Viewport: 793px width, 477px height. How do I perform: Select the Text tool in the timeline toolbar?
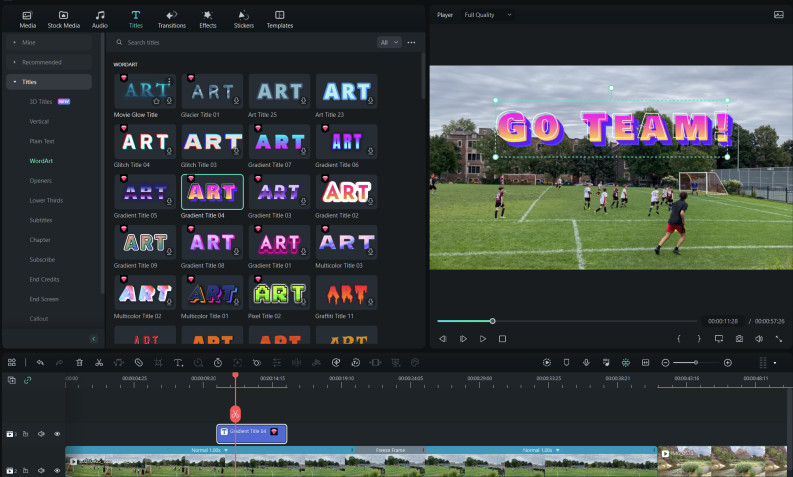[178, 362]
